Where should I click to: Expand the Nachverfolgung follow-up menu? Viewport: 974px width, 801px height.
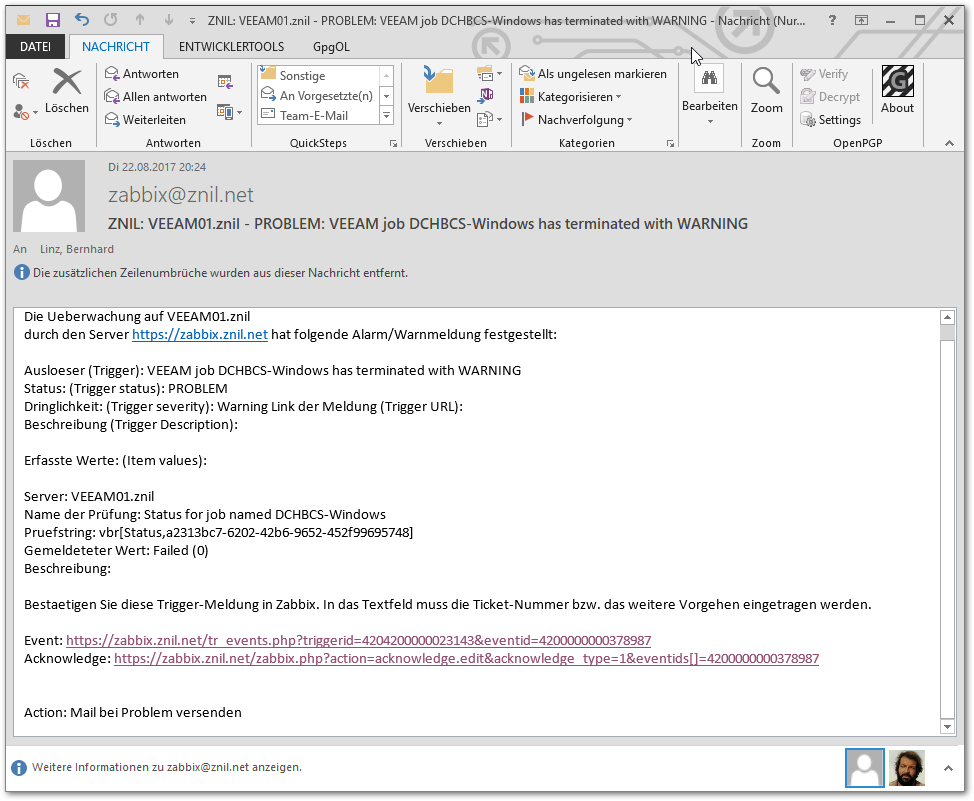pyautogui.click(x=577, y=120)
